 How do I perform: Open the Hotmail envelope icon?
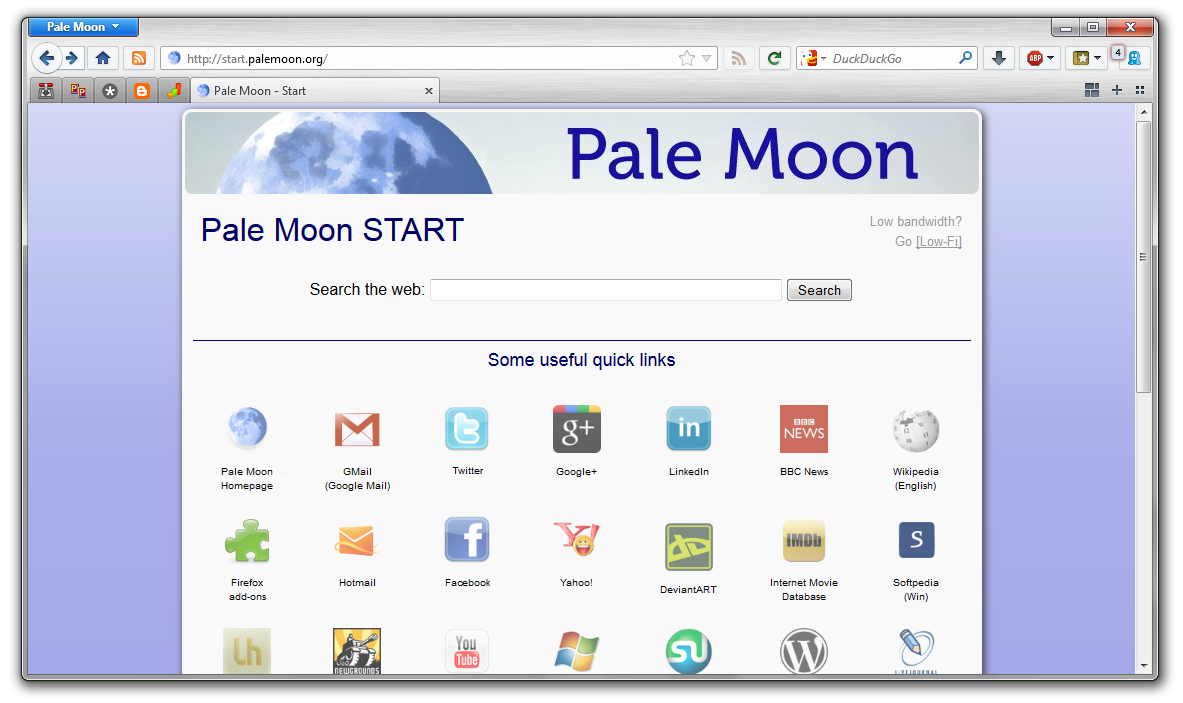click(x=356, y=540)
